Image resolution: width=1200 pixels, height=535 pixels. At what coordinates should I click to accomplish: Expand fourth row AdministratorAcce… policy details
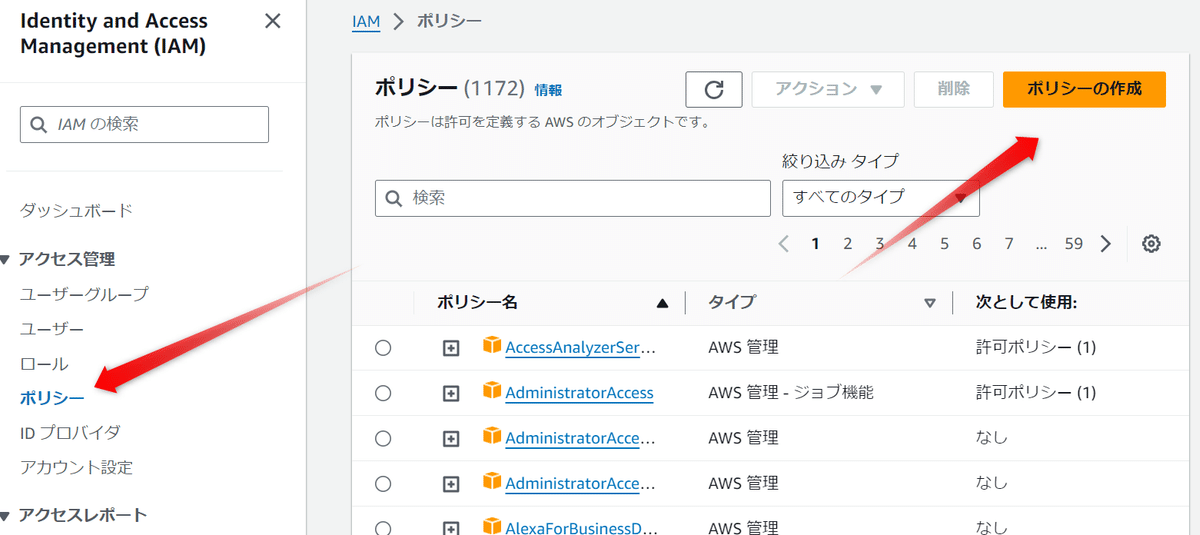click(x=451, y=484)
